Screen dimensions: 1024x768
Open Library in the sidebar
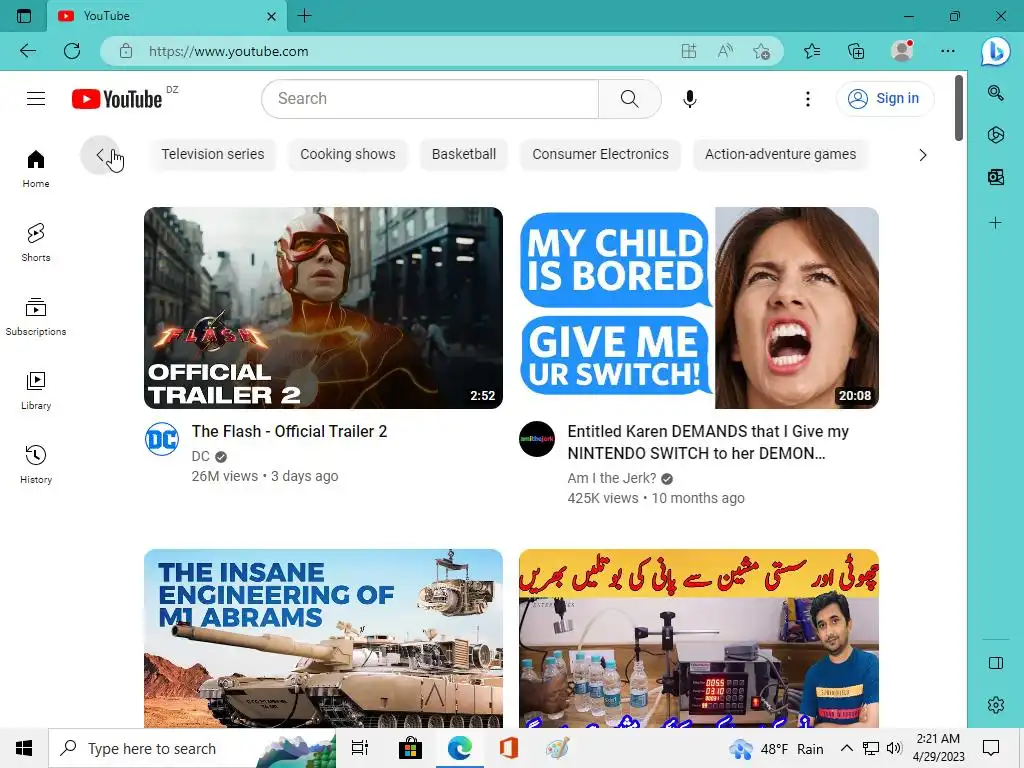click(x=36, y=390)
